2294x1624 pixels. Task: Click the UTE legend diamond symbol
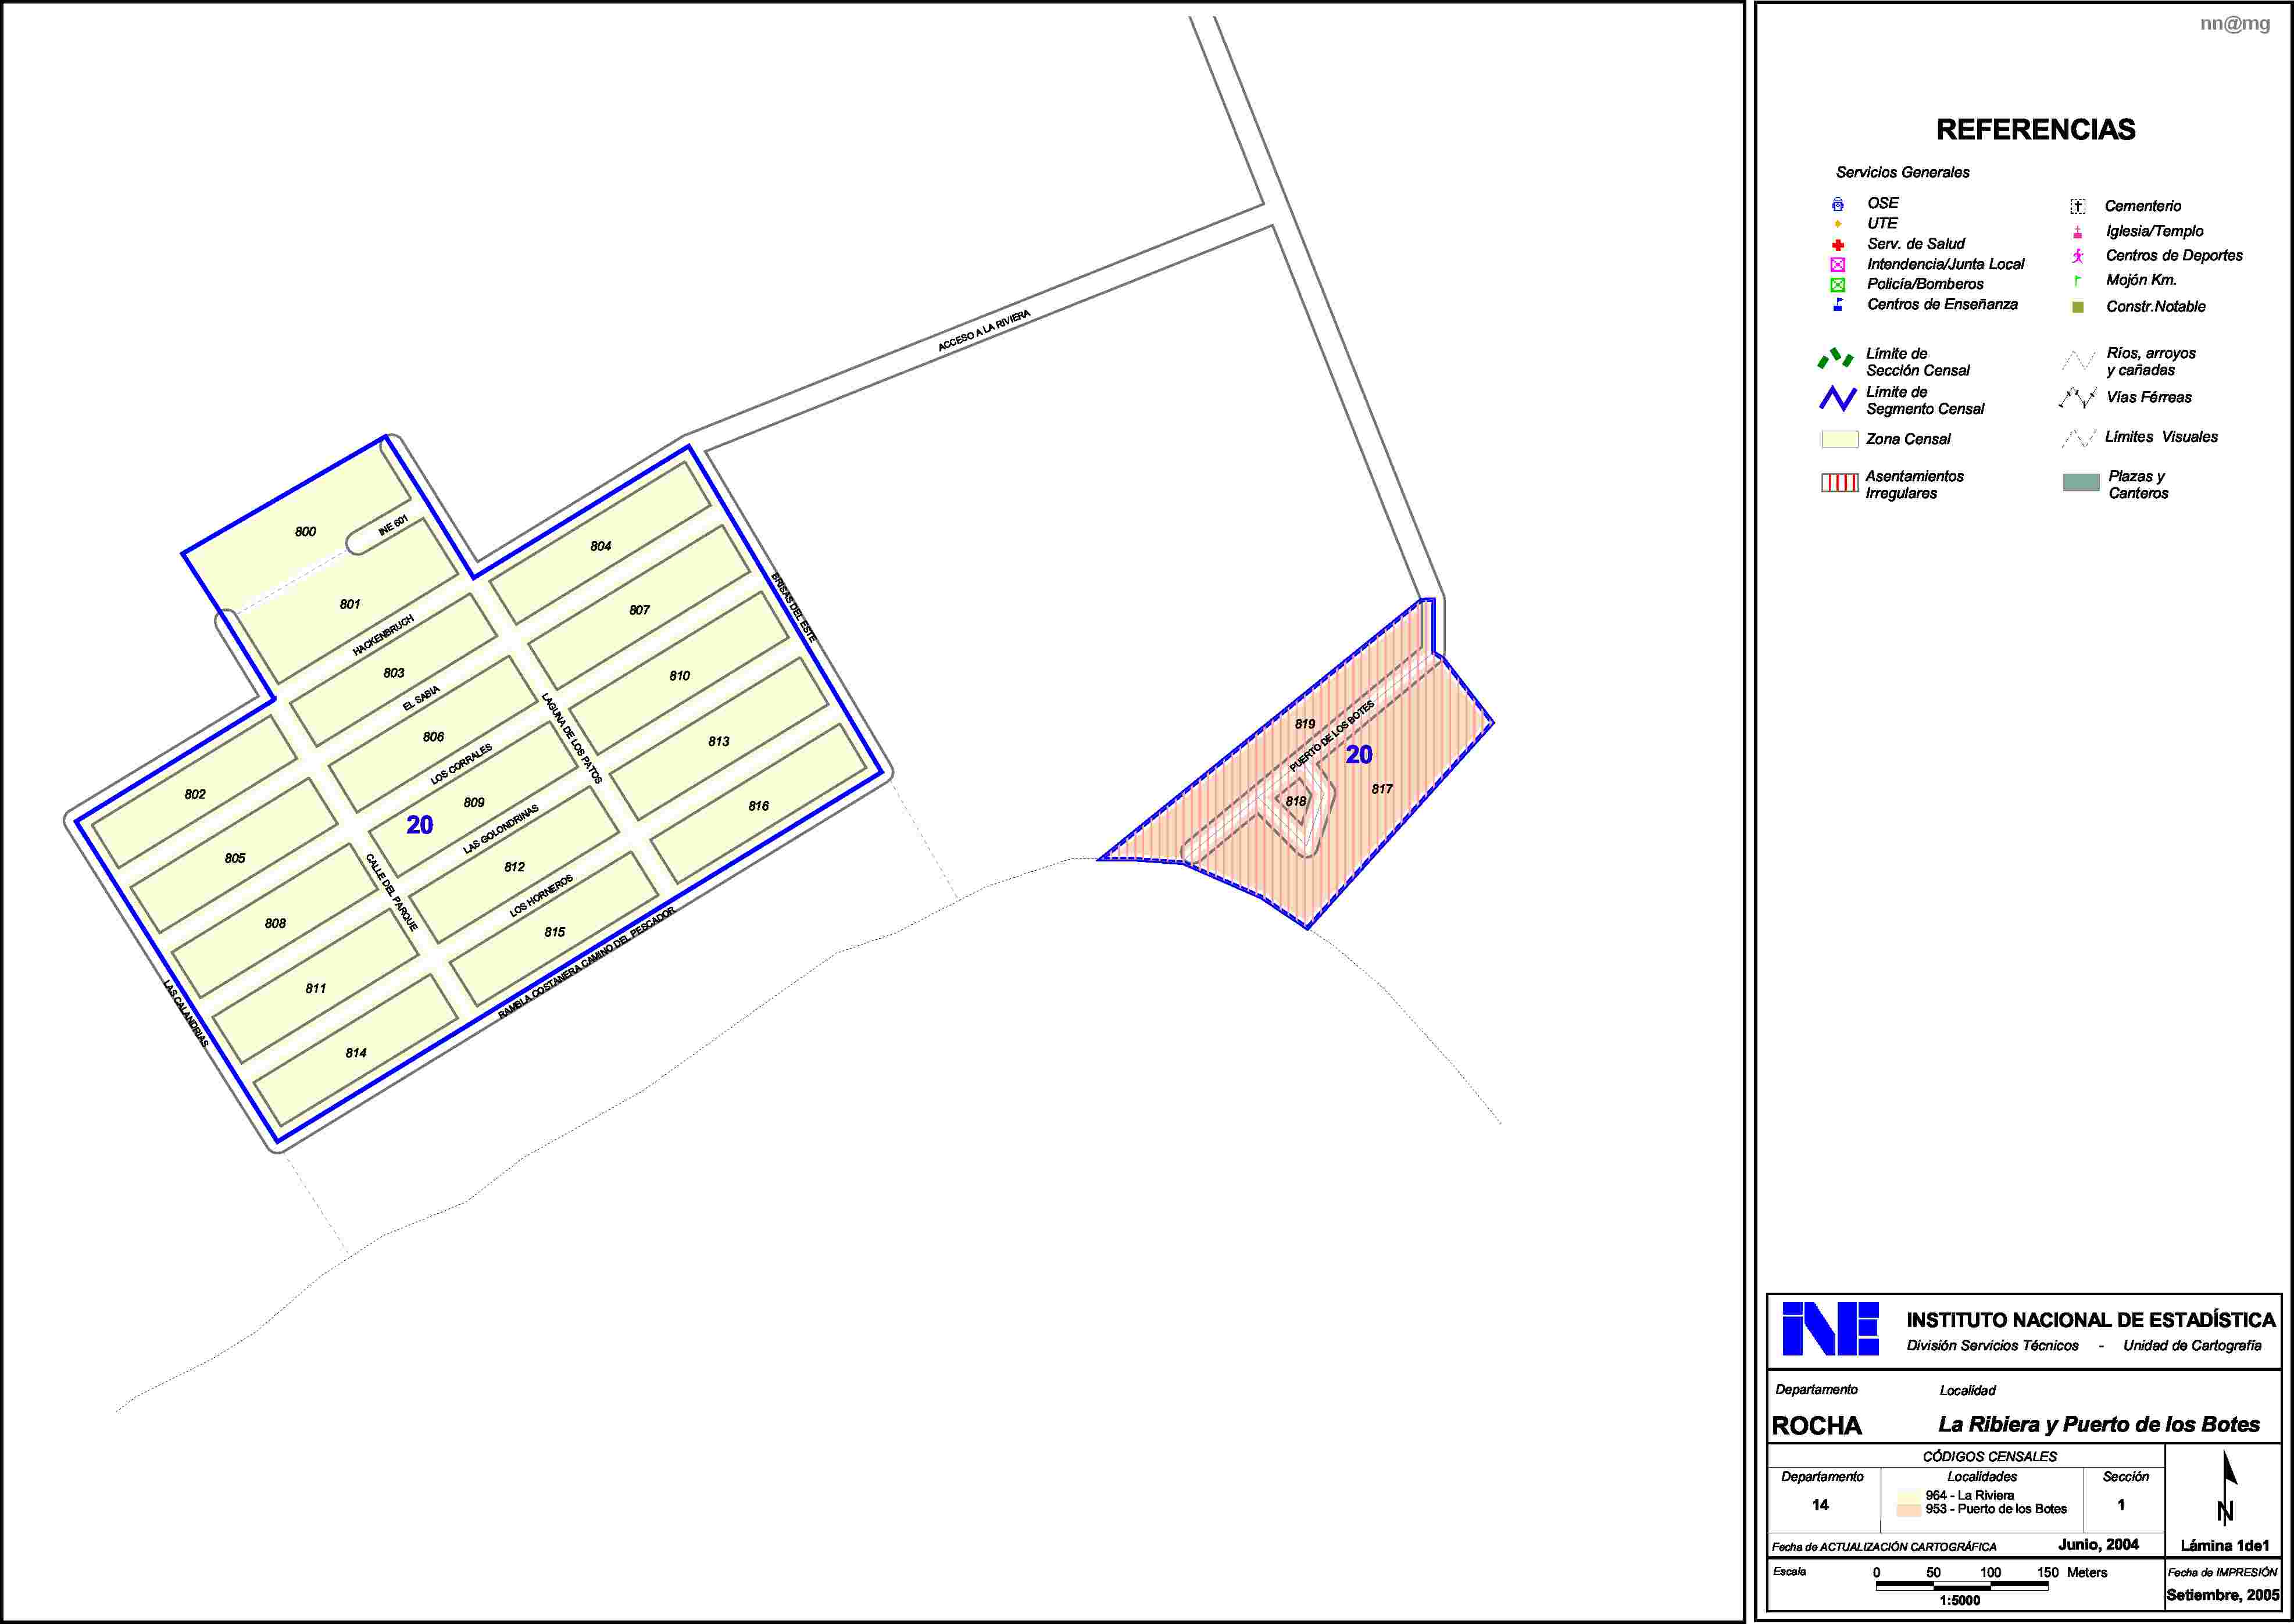pos(1837,224)
